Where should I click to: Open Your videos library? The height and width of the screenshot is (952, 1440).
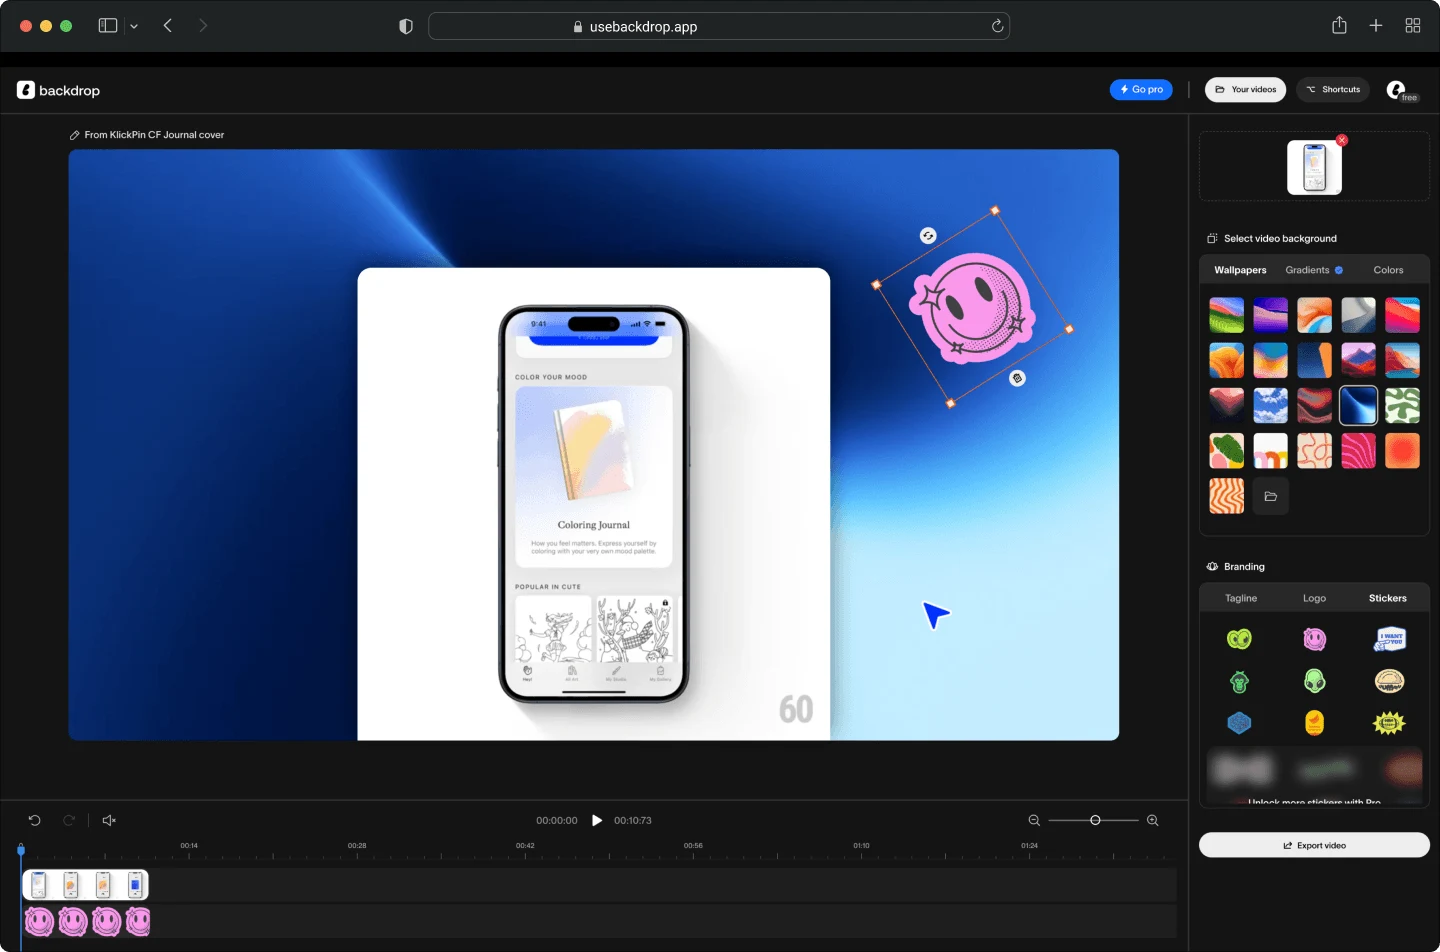tap(1245, 90)
